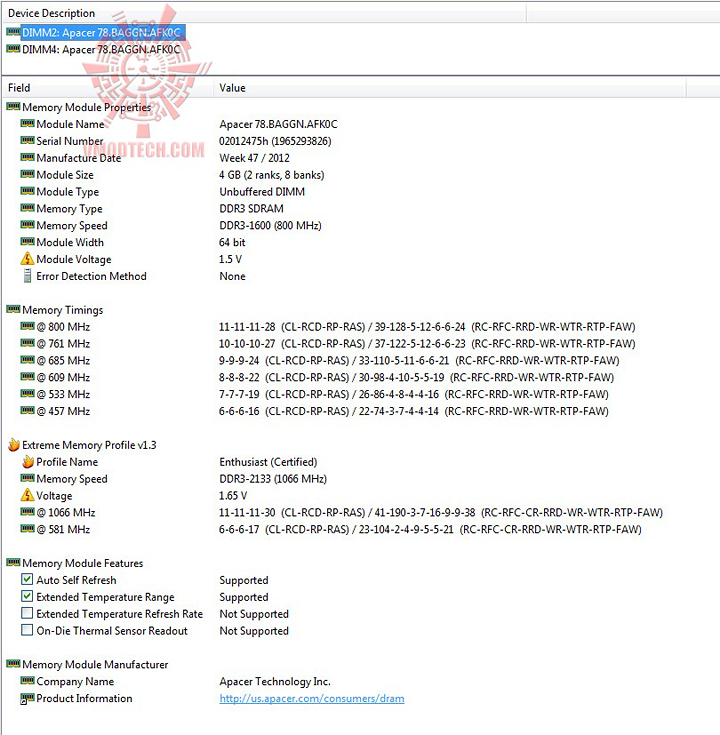This screenshot has height=735, width=720.
Task: Click the Serial Number row icon
Action: coord(28,140)
